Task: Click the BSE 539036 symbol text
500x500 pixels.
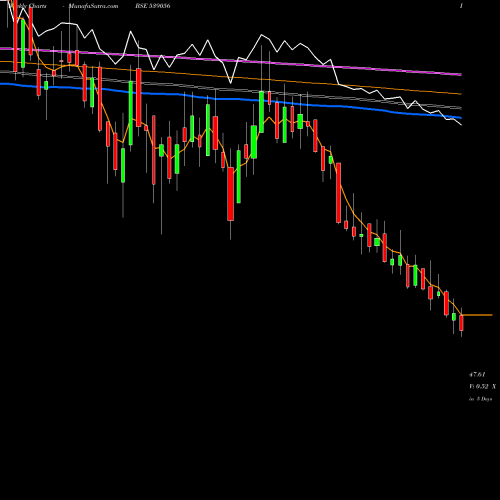Action: 153,6
